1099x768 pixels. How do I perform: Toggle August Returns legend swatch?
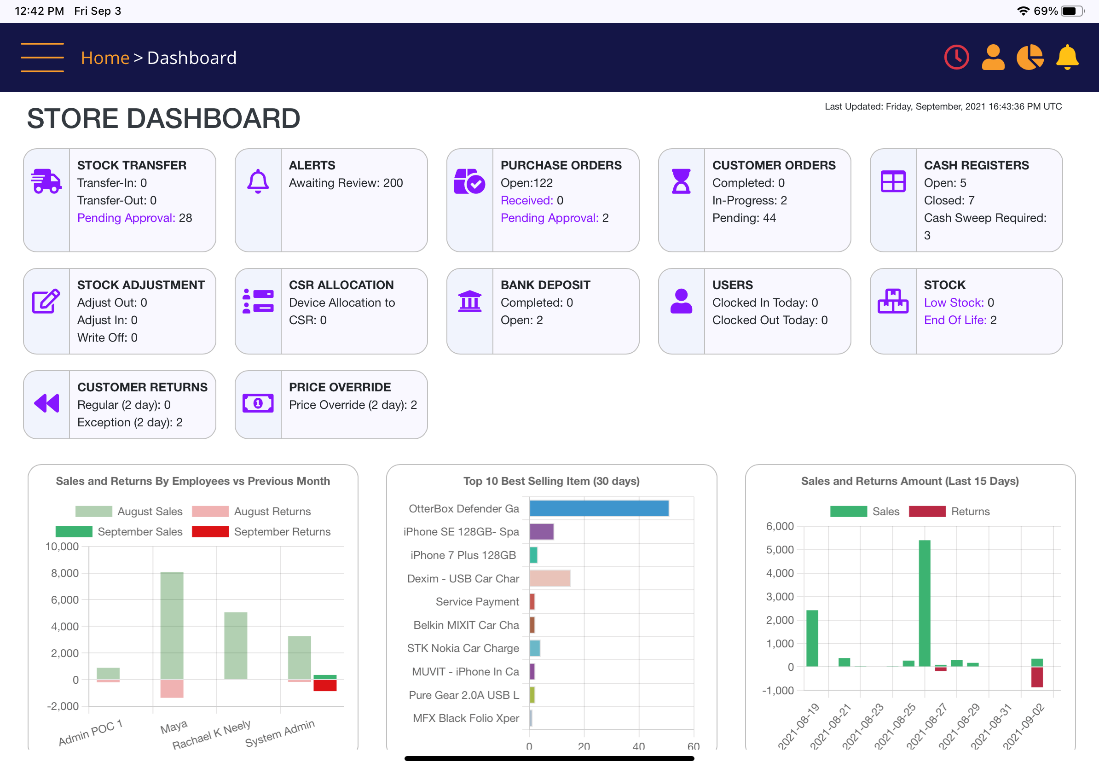click(210, 512)
